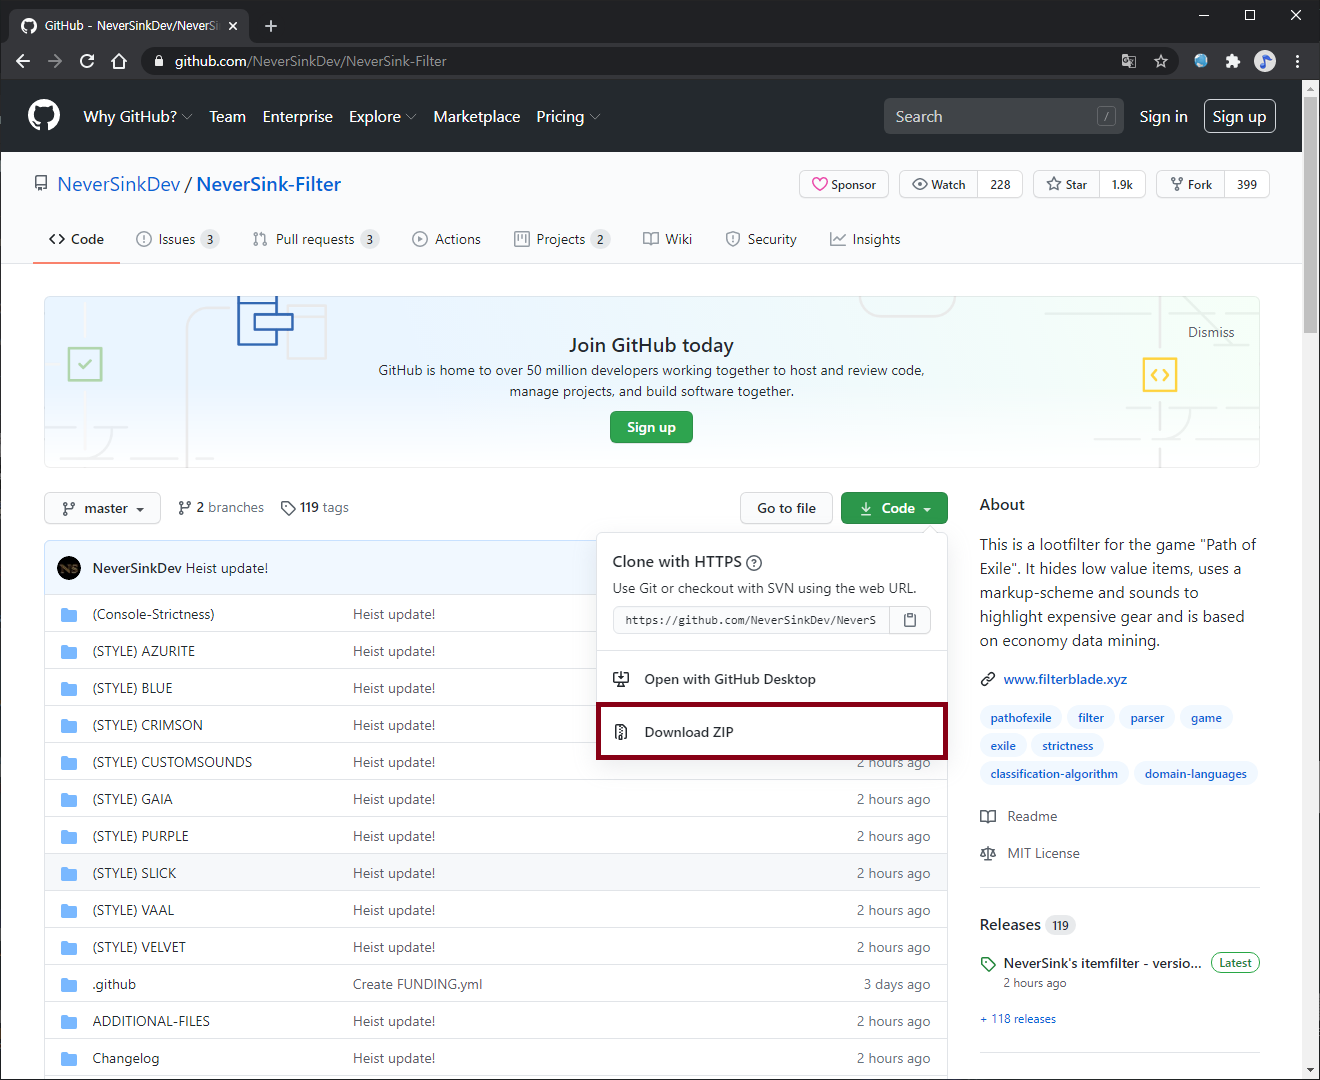Select the Code tab
Image resolution: width=1320 pixels, height=1080 pixels.
coord(76,239)
